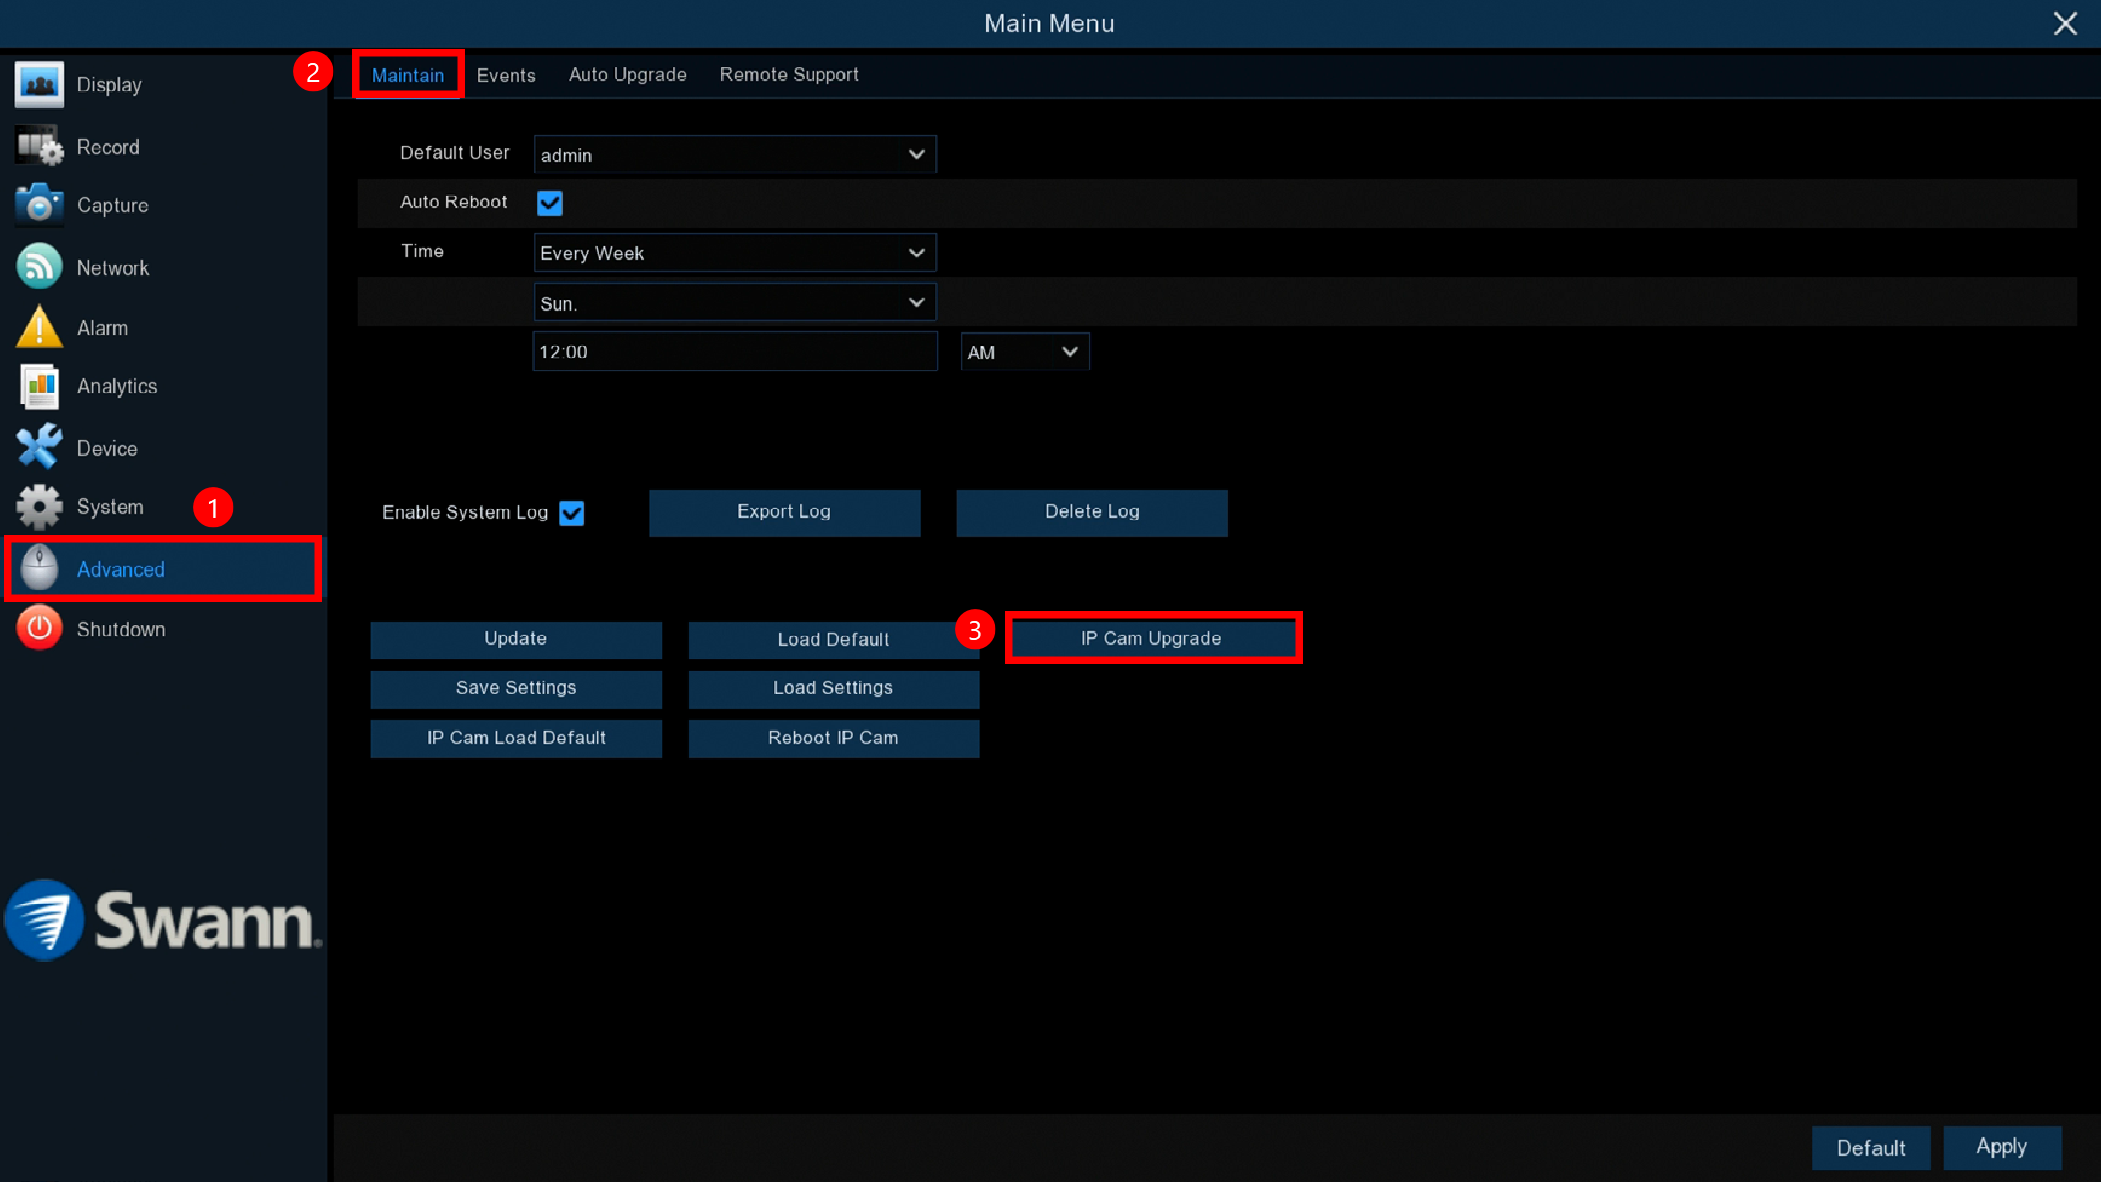Uncheck Enable System Log checkbox
2101x1182 pixels.
(571, 513)
